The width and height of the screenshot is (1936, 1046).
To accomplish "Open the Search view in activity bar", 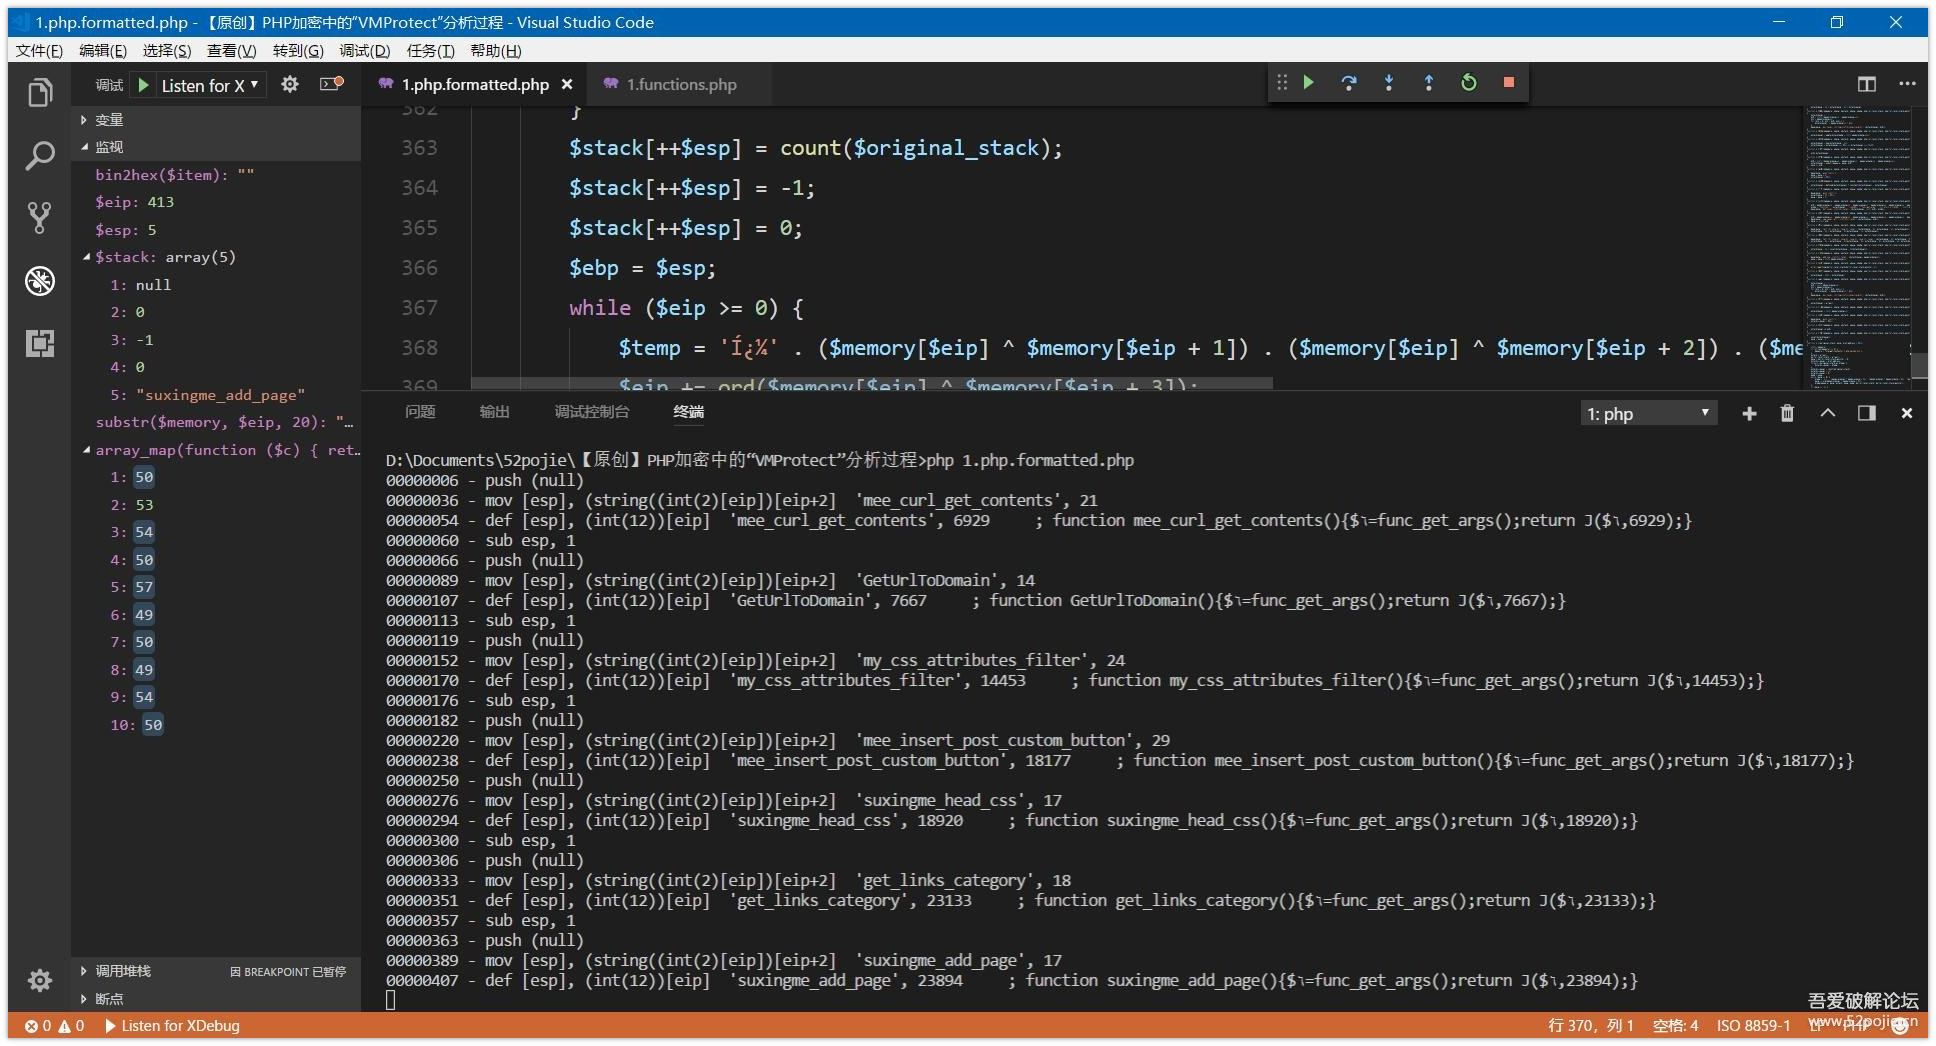I will pyautogui.click(x=40, y=155).
